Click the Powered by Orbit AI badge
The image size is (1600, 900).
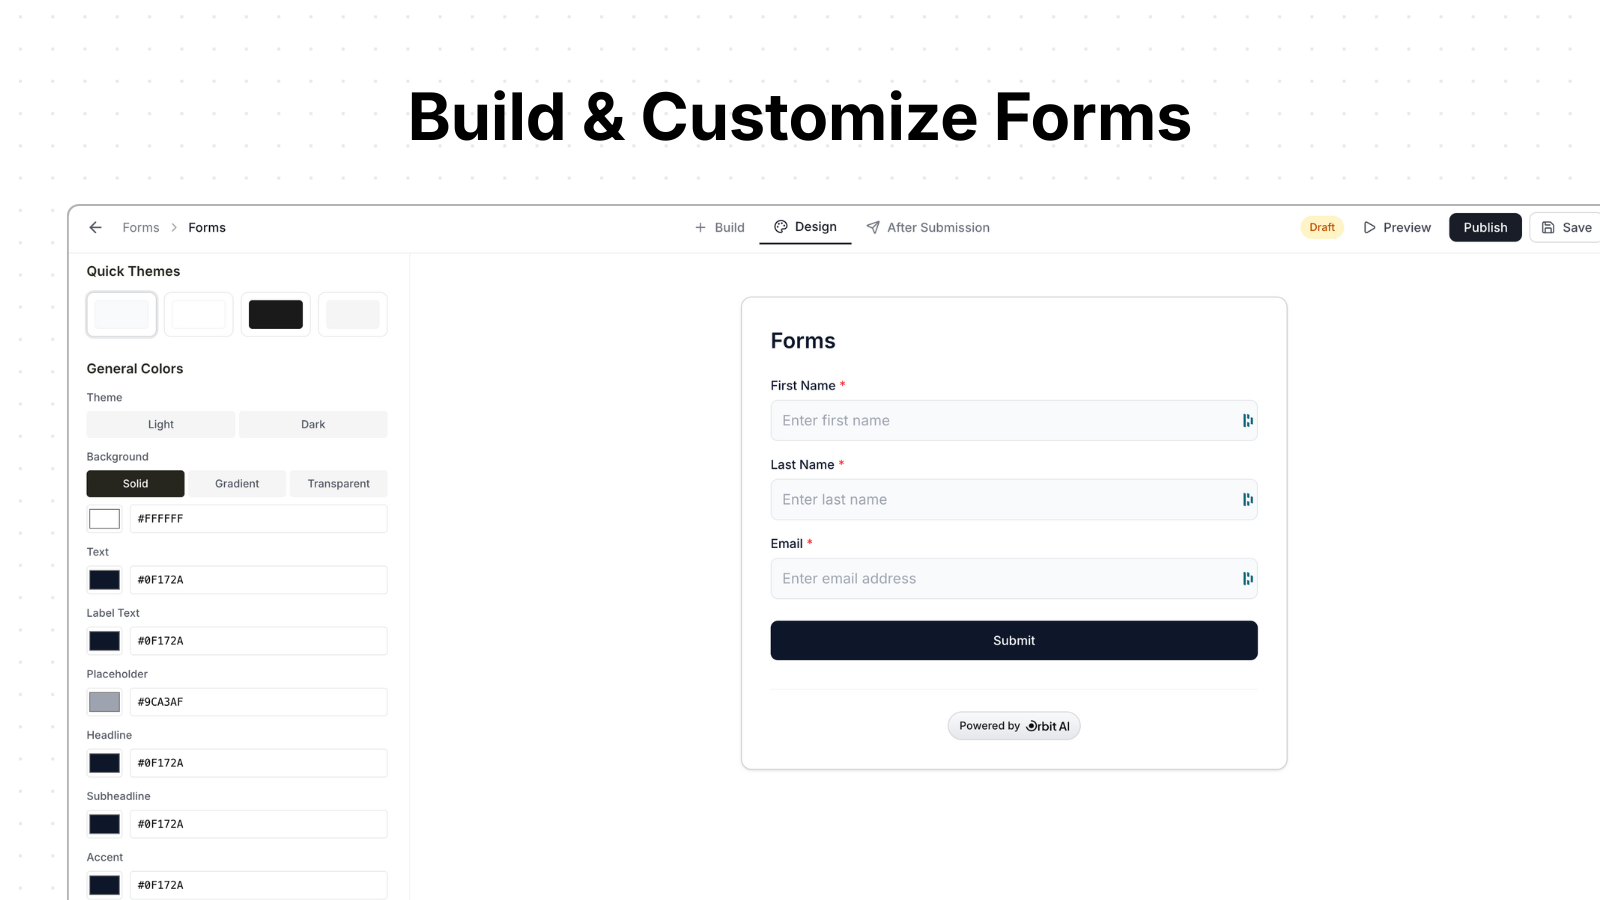point(1014,725)
